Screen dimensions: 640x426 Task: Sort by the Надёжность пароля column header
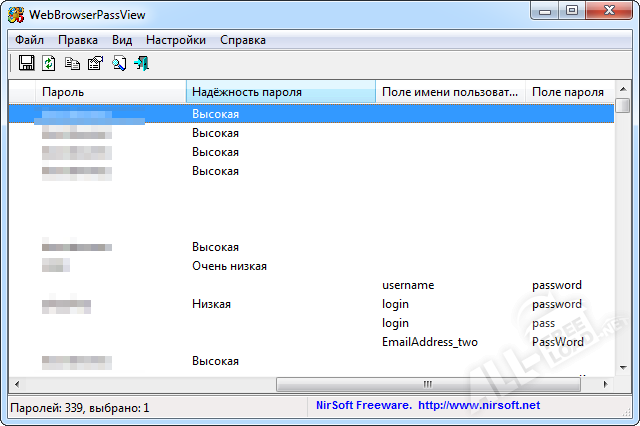tap(280, 92)
